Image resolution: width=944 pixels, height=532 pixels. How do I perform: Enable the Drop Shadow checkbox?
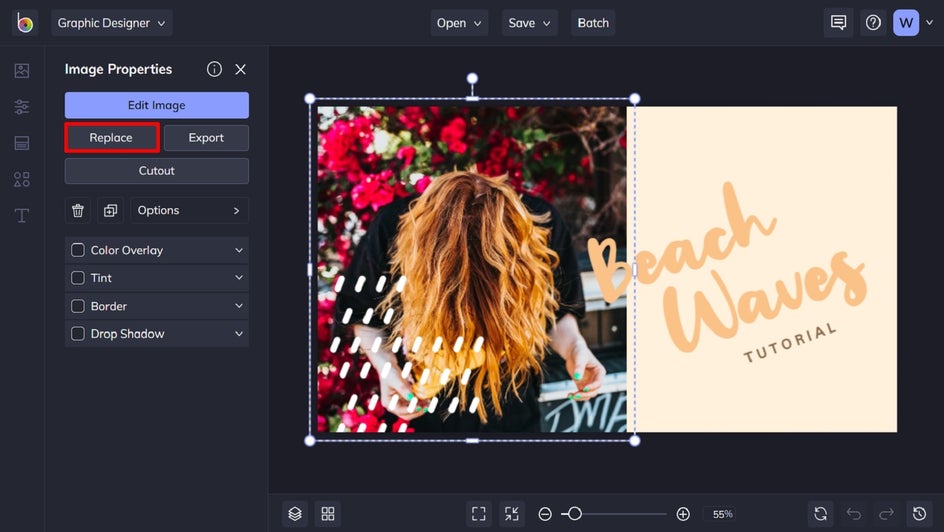[x=78, y=333]
